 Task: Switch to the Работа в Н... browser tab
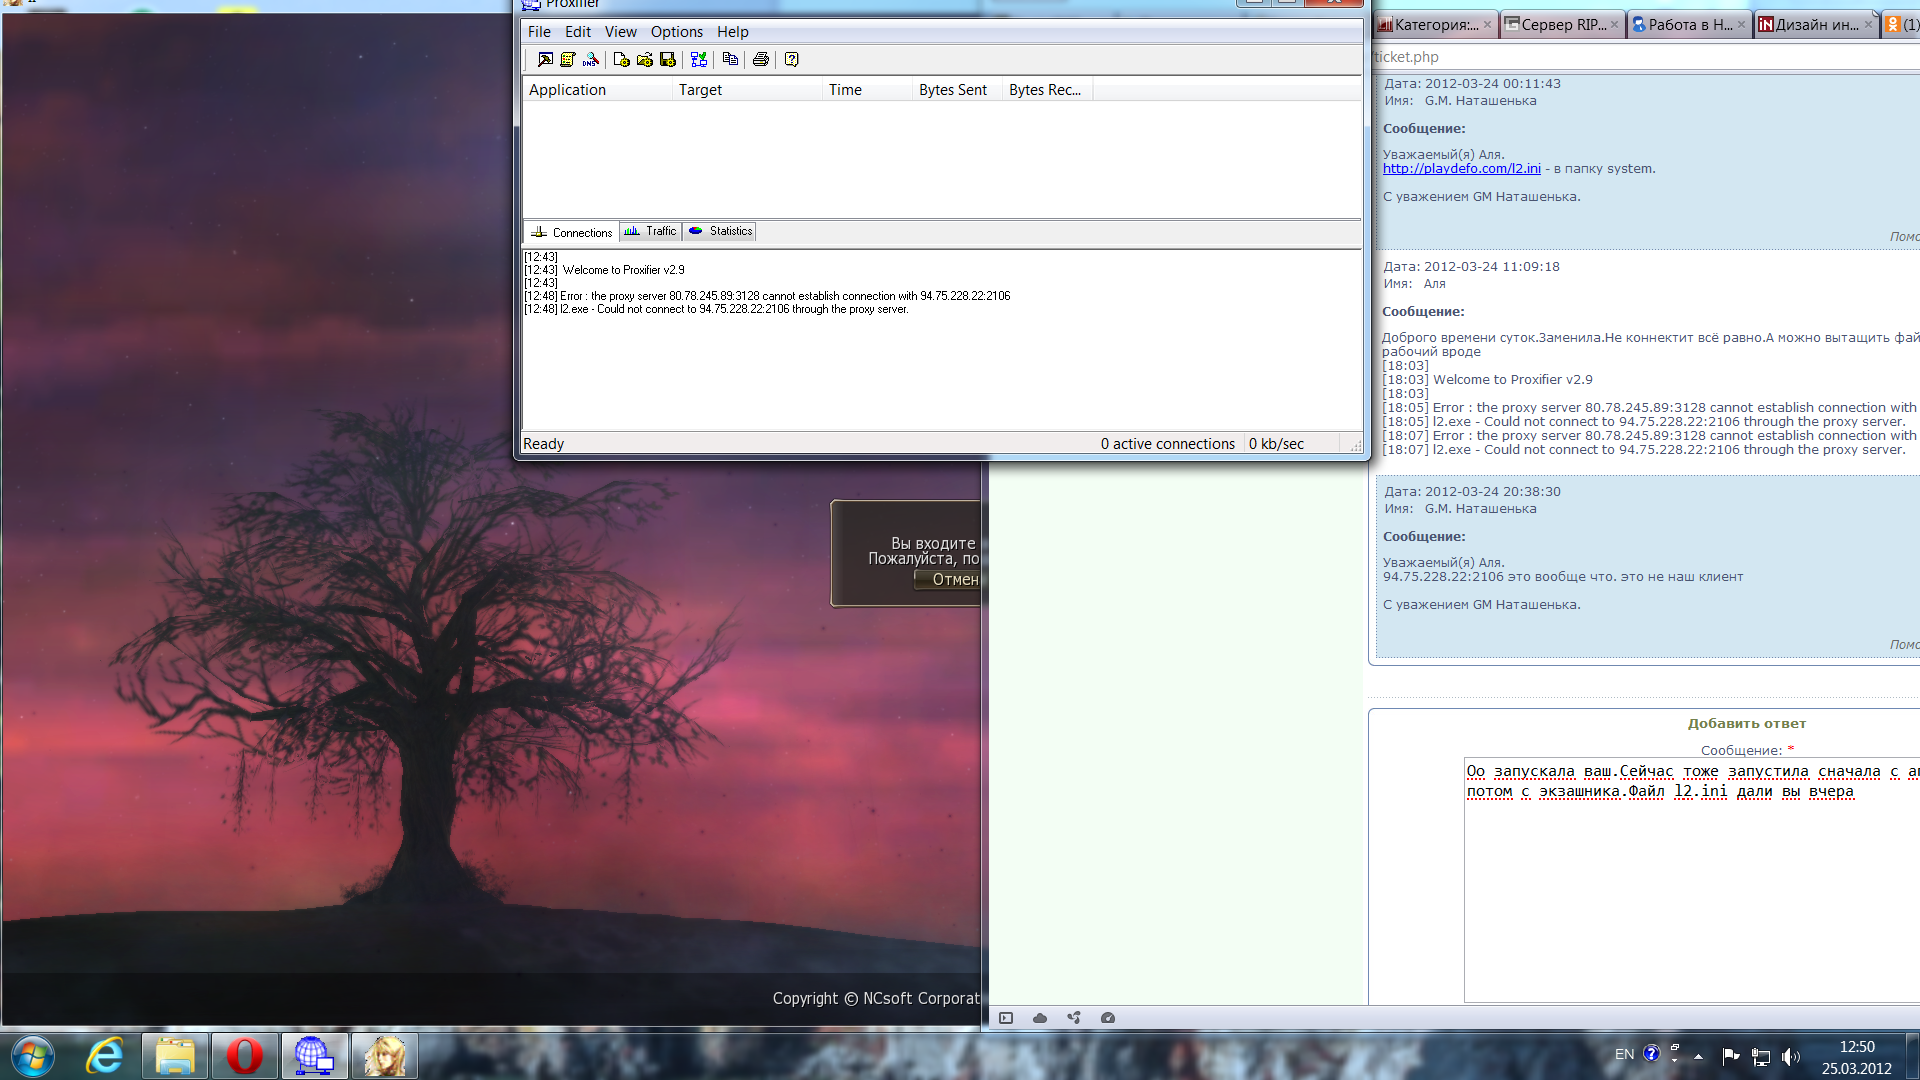point(1690,25)
